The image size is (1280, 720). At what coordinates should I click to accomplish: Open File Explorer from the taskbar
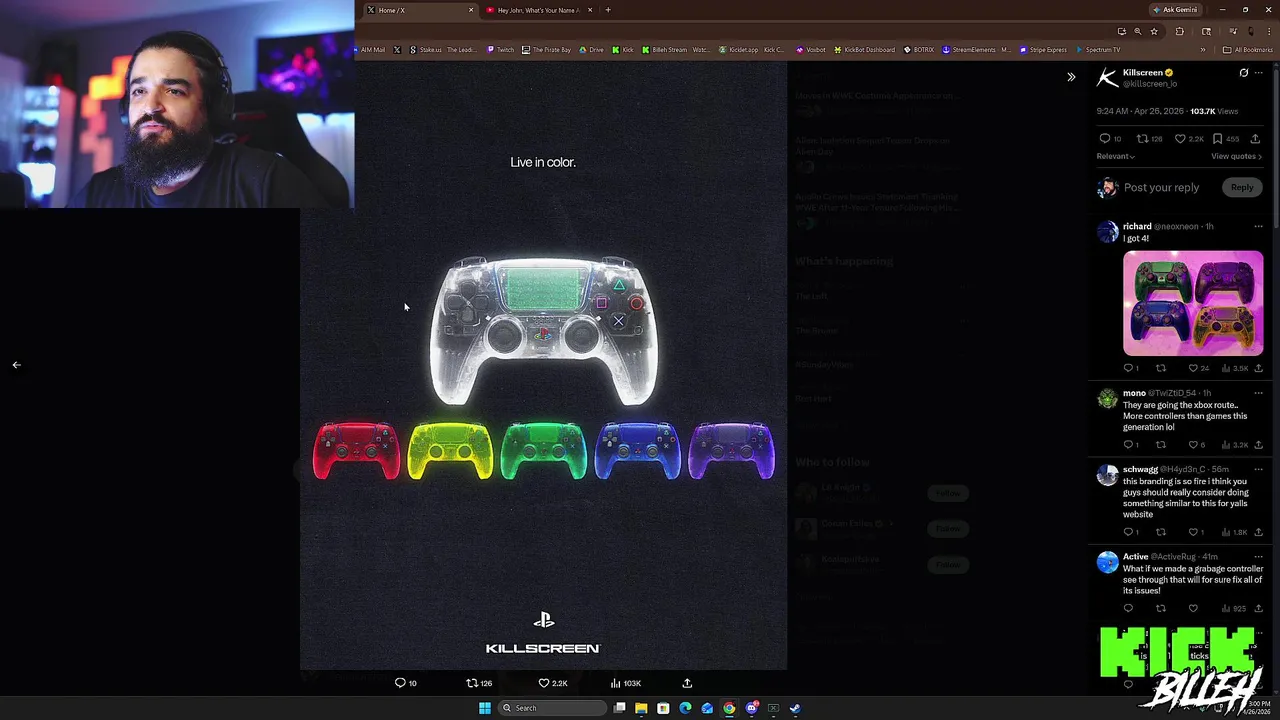641,708
